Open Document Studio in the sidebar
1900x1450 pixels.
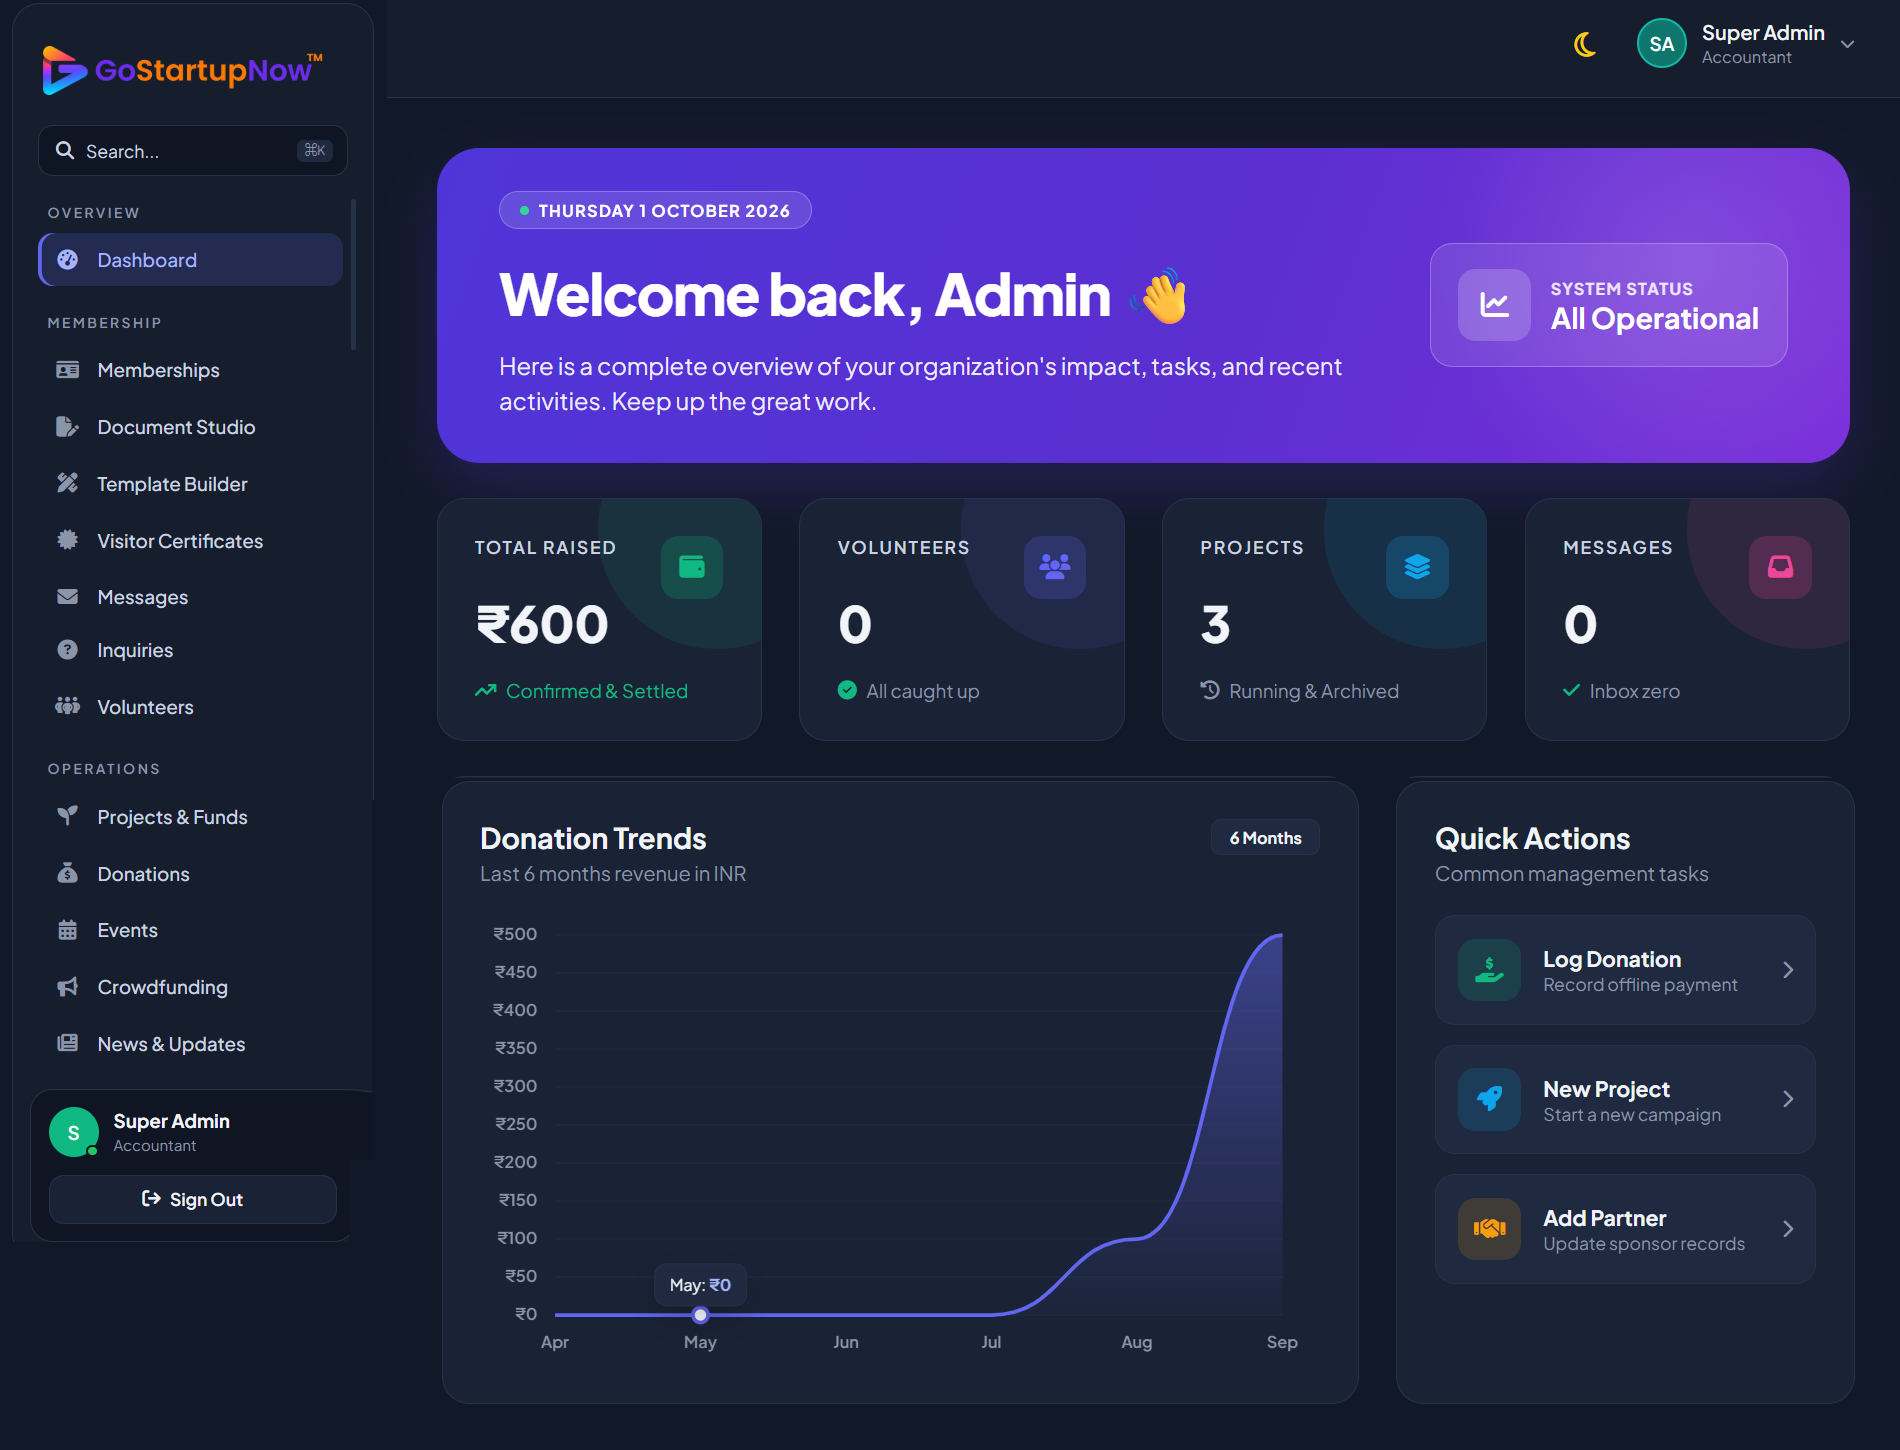[x=191, y=427]
